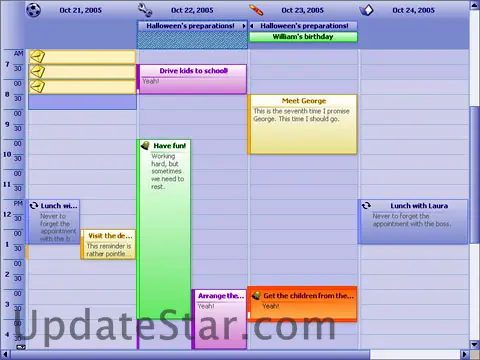Click the recurrence icon on Lunch with Laura

[366, 206]
